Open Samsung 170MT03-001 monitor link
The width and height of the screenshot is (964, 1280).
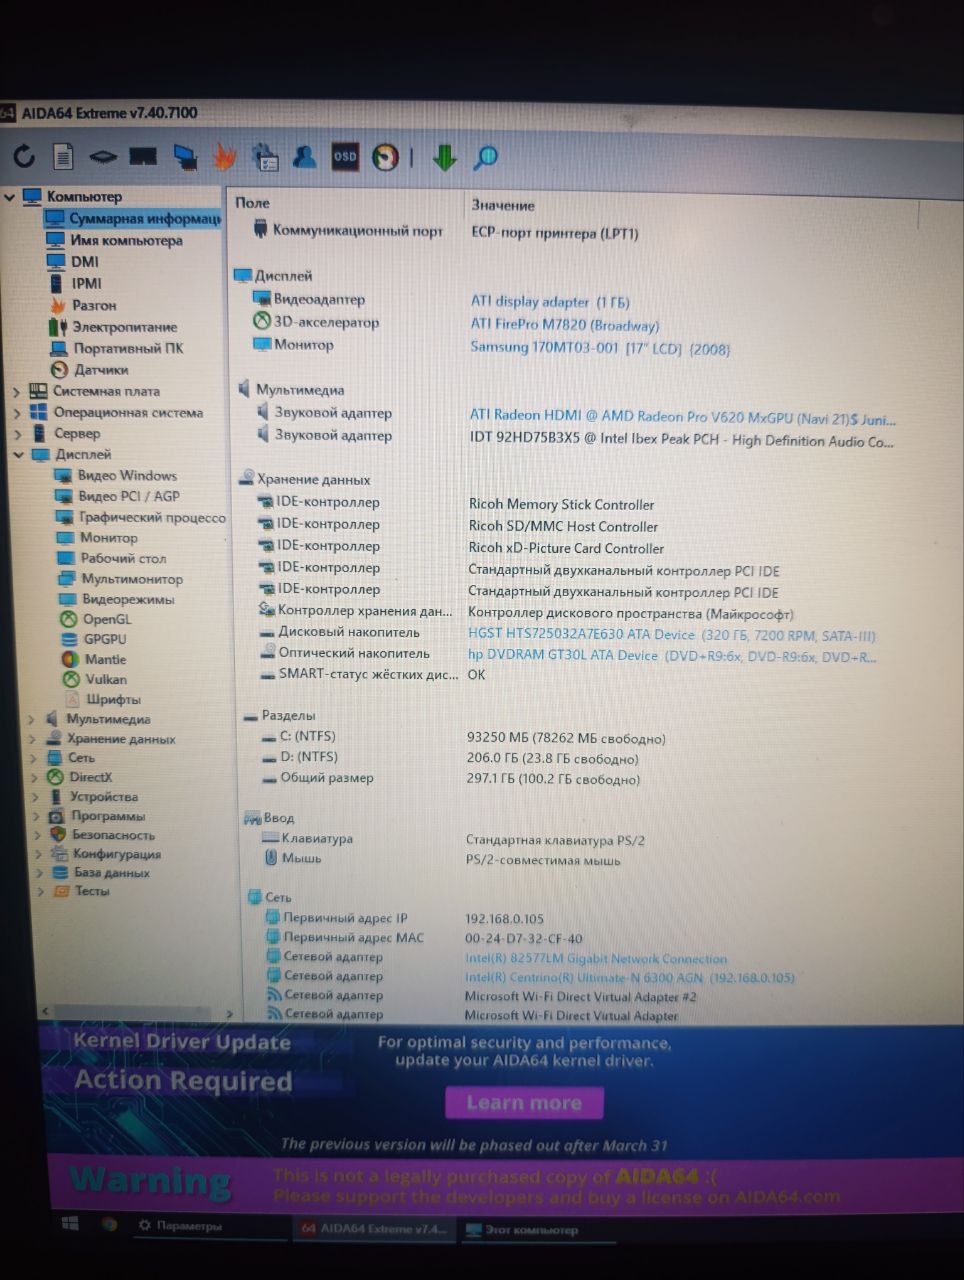click(x=600, y=348)
